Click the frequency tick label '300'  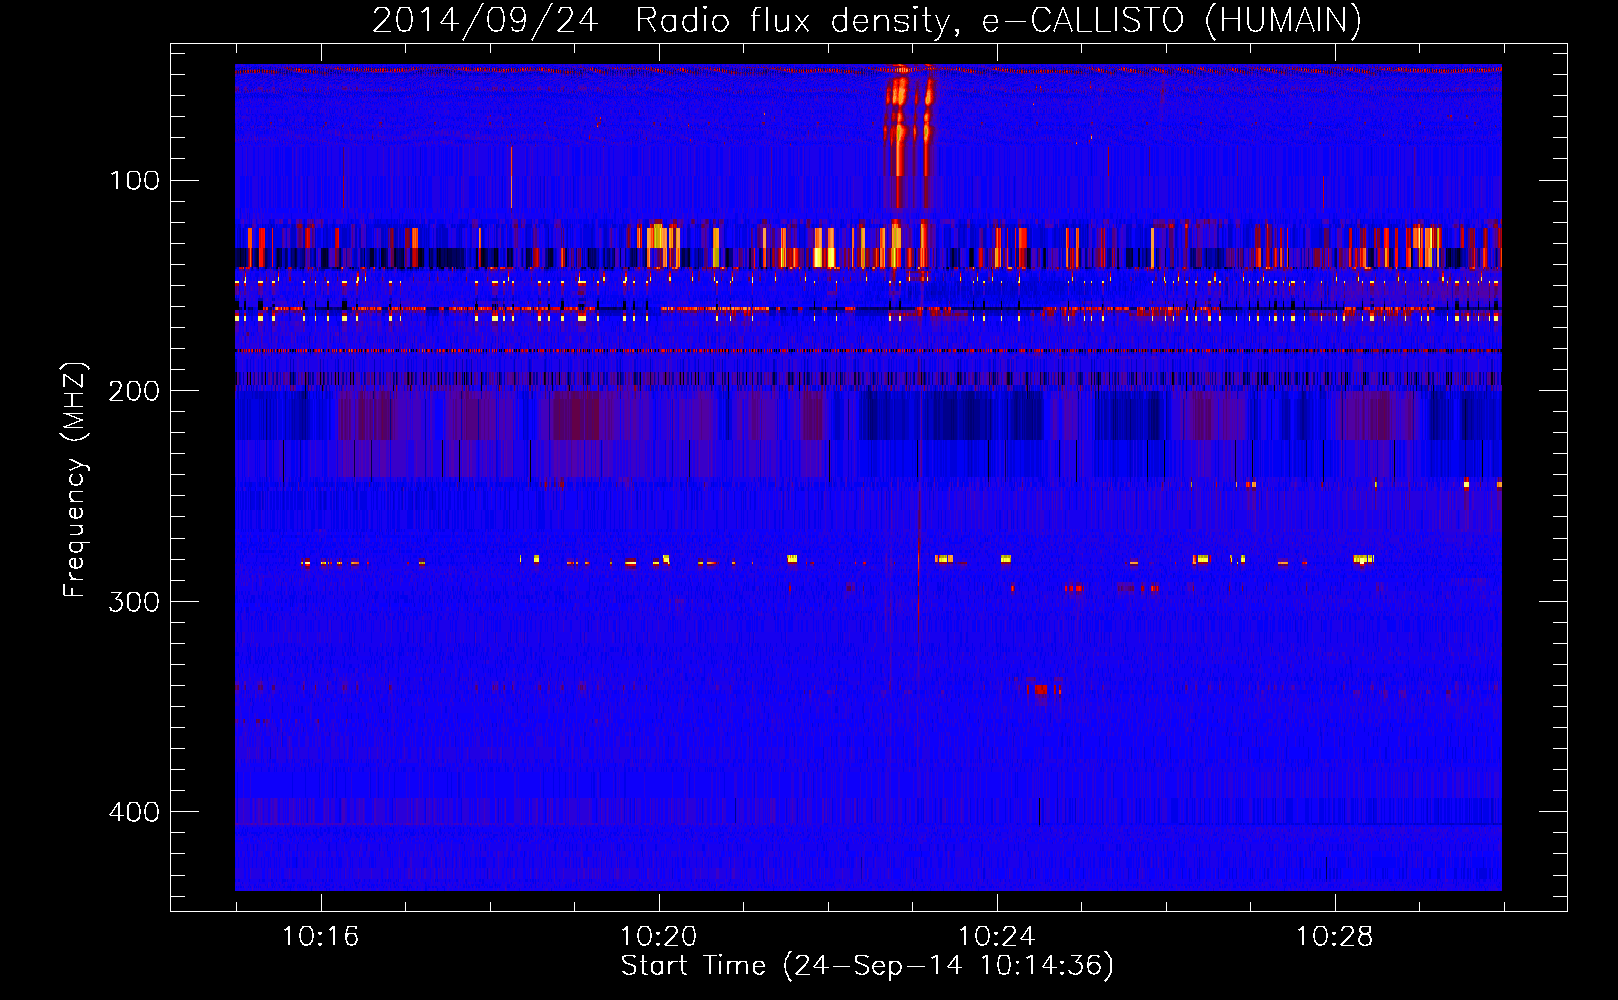(x=135, y=601)
